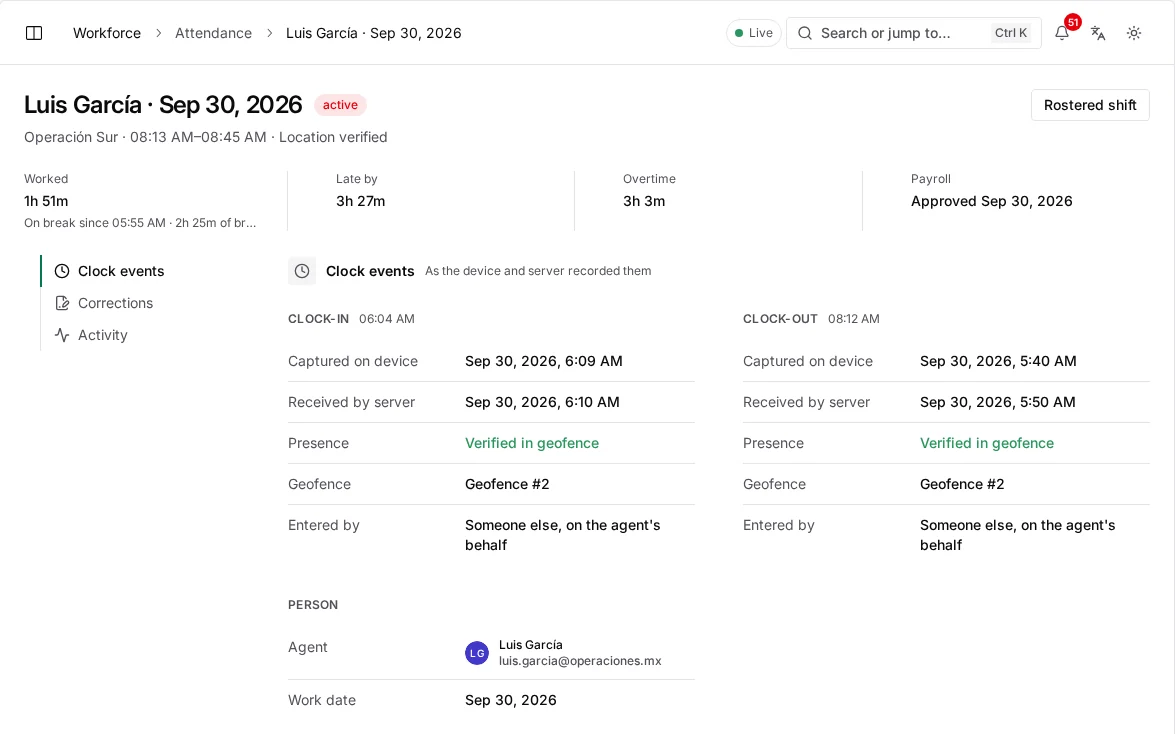Image resolution: width=1175 pixels, height=734 pixels.
Task: Go to Attendance breadcrumb
Action: (213, 33)
